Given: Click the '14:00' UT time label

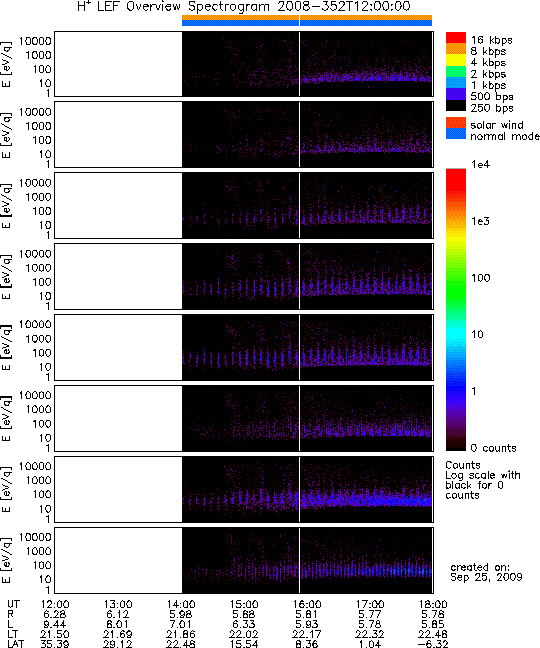Looking at the screenshot, I should pyautogui.click(x=181, y=605).
